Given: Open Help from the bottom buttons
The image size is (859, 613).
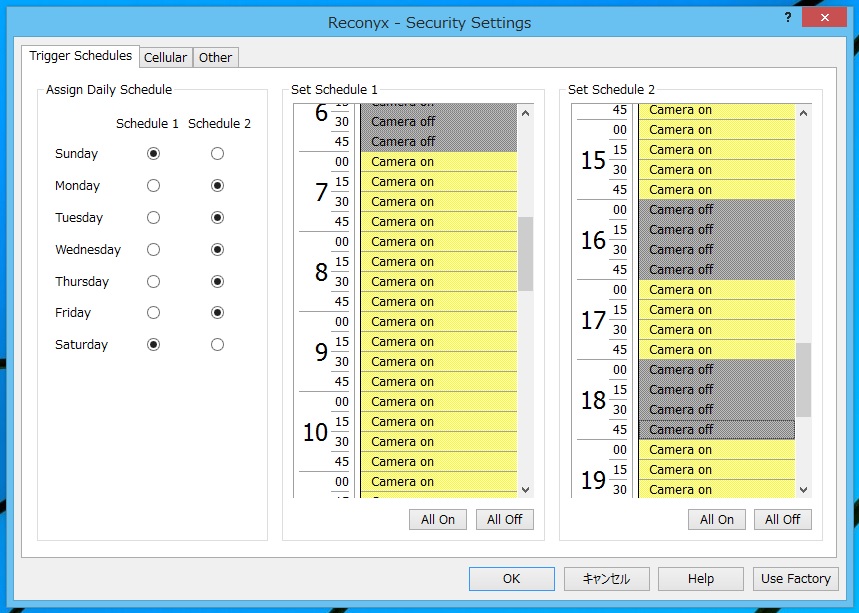Looking at the screenshot, I should pos(701,578).
